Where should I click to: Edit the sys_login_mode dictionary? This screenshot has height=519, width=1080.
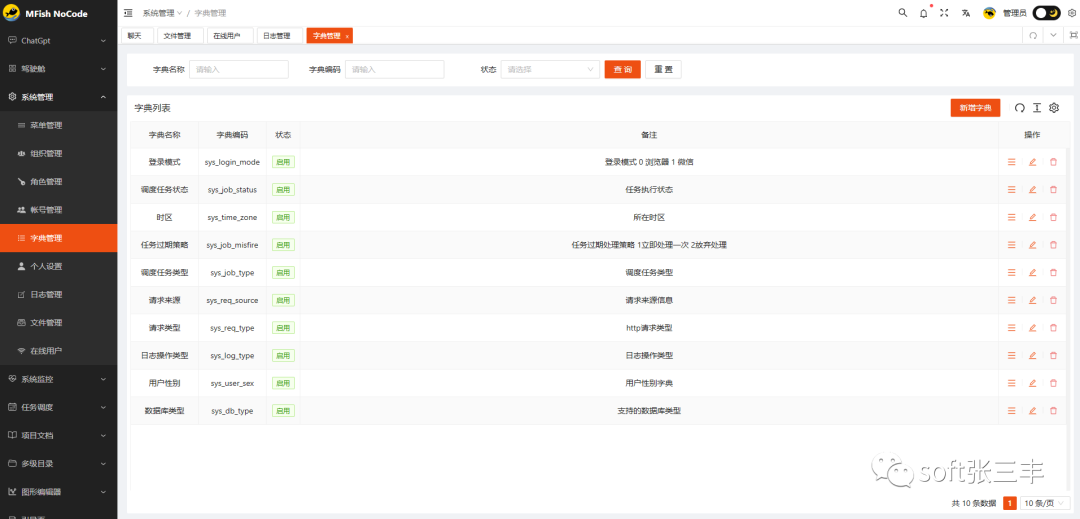tap(1032, 162)
